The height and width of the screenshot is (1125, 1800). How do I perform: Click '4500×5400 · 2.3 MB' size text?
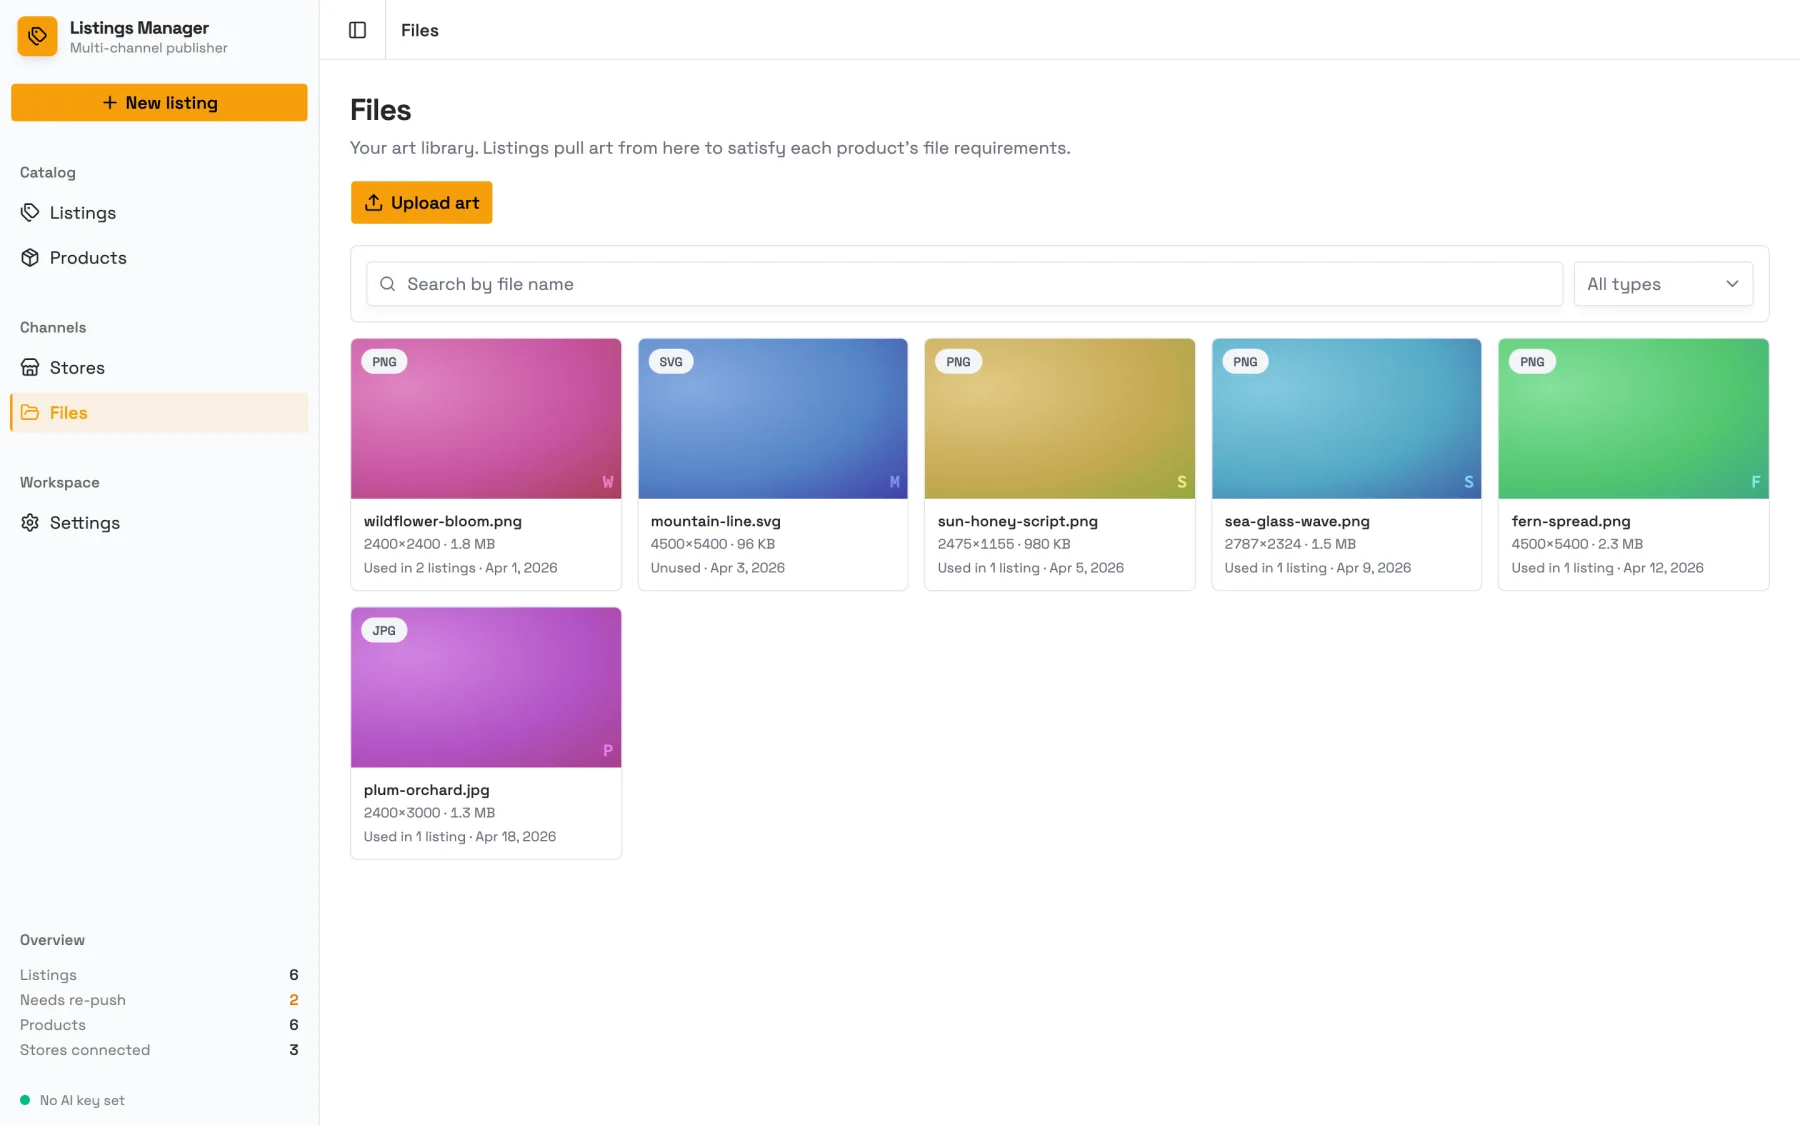(x=1577, y=544)
